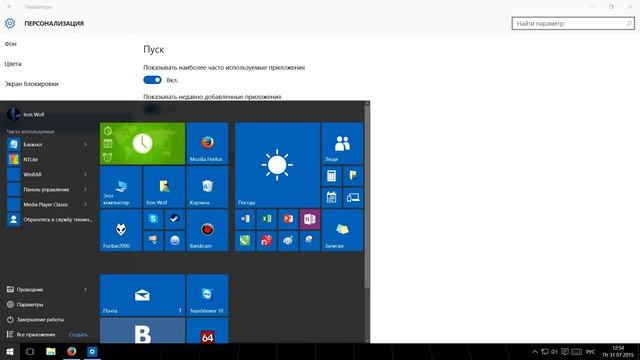Open the Люди people tile
640x360 pixels.
[342, 144]
